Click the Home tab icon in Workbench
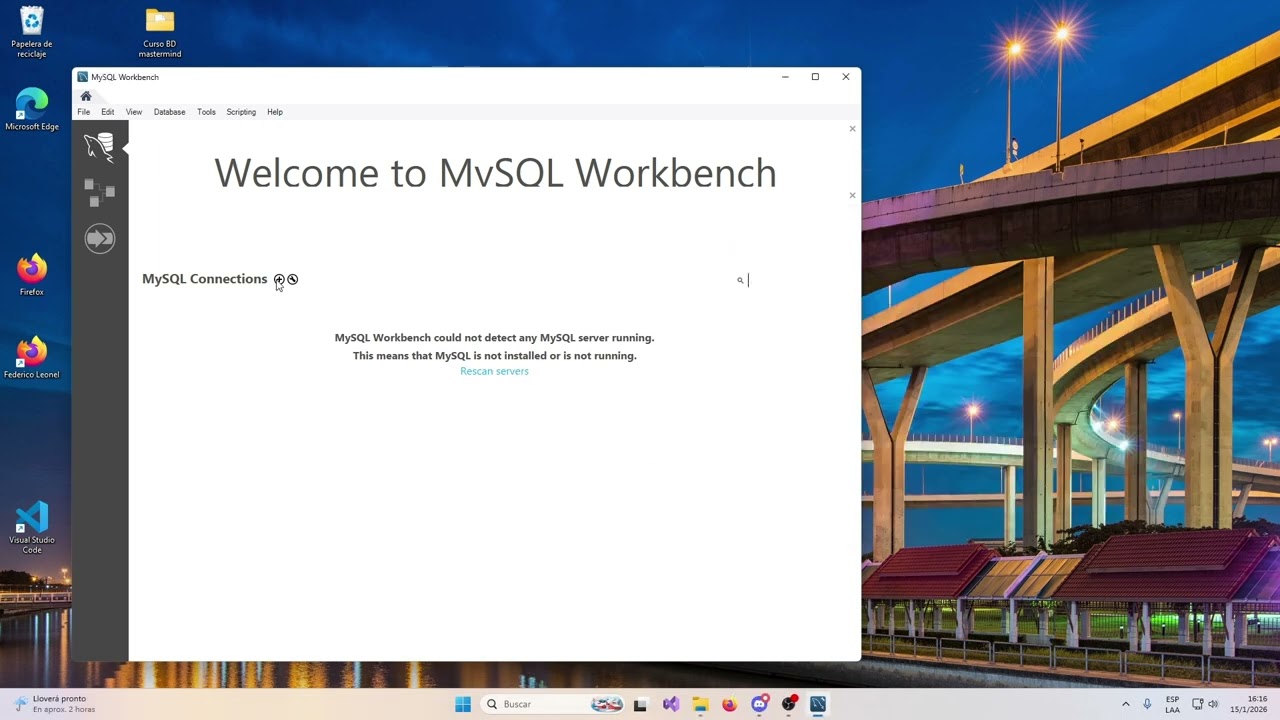The width and height of the screenshot is (1280, 720). (x=86, y=96)
